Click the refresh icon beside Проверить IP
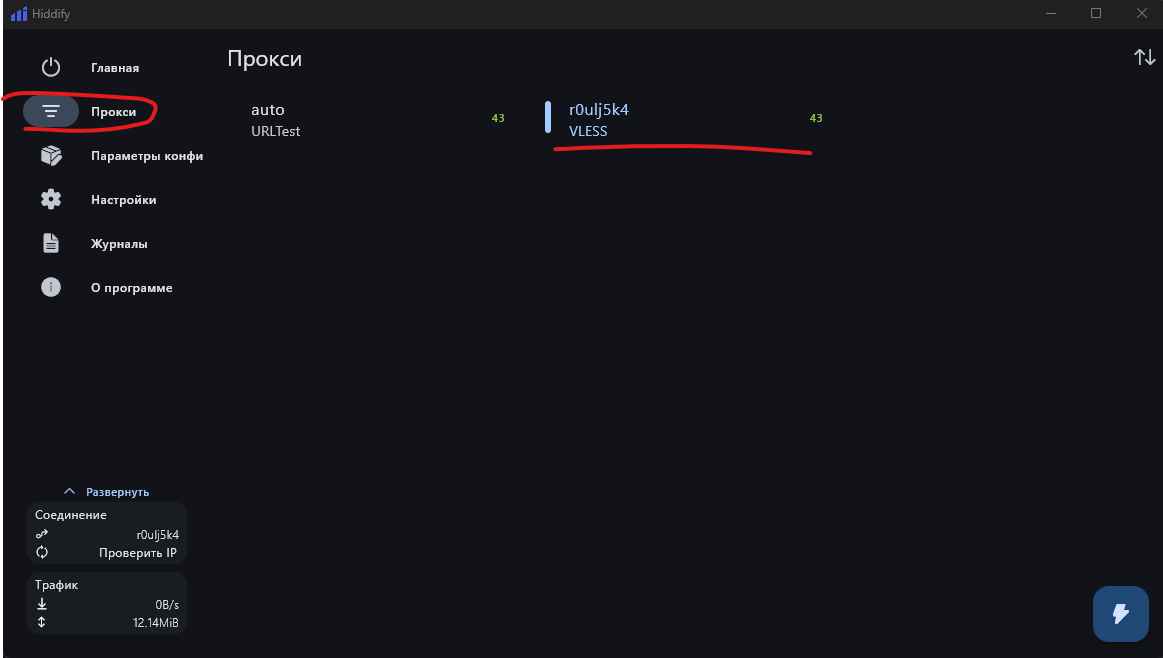Screen dimensions: 1163x658 pyautogui.click(x=42, y=552)
